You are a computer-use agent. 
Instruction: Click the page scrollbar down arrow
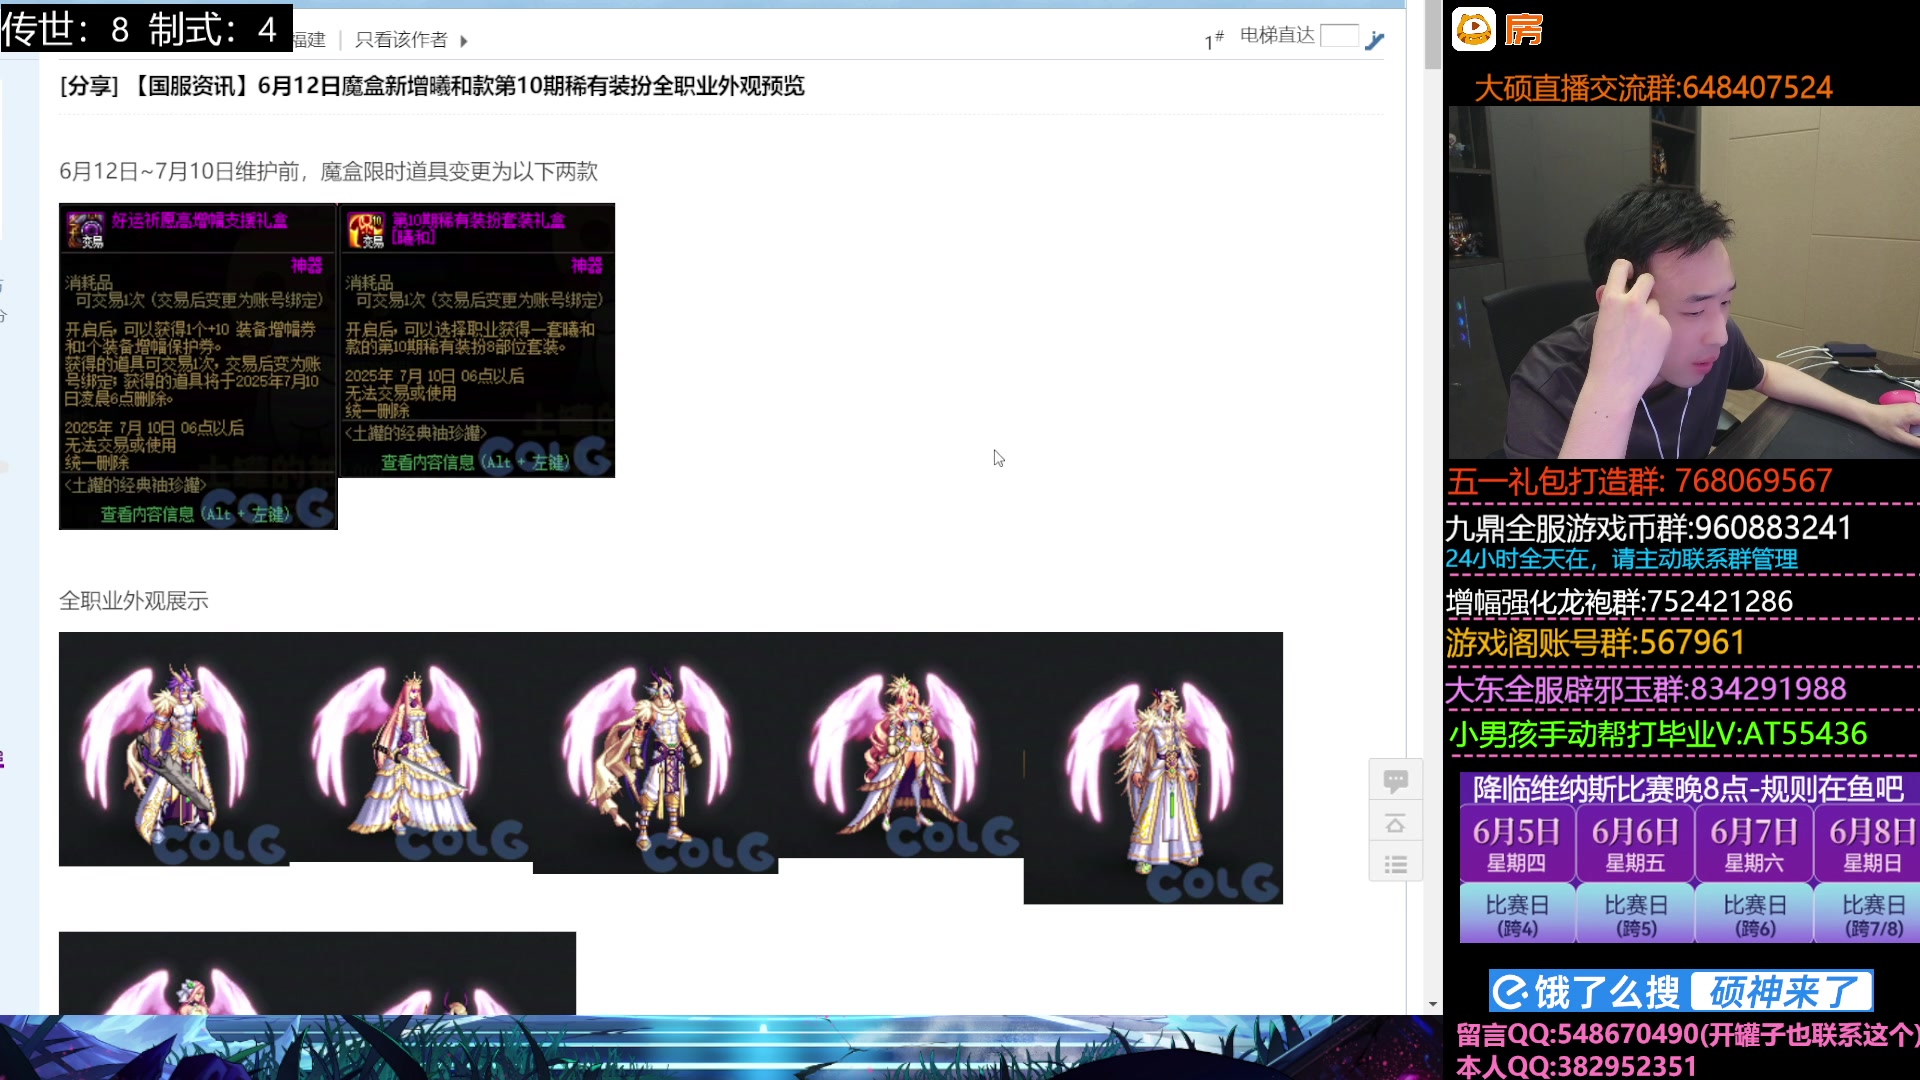[1433, 1004]
